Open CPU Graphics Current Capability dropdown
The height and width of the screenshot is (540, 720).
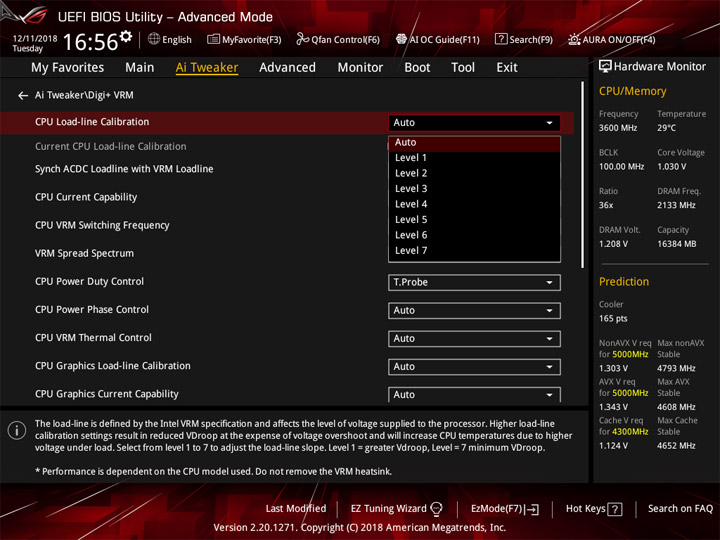(x=474, y=395)
